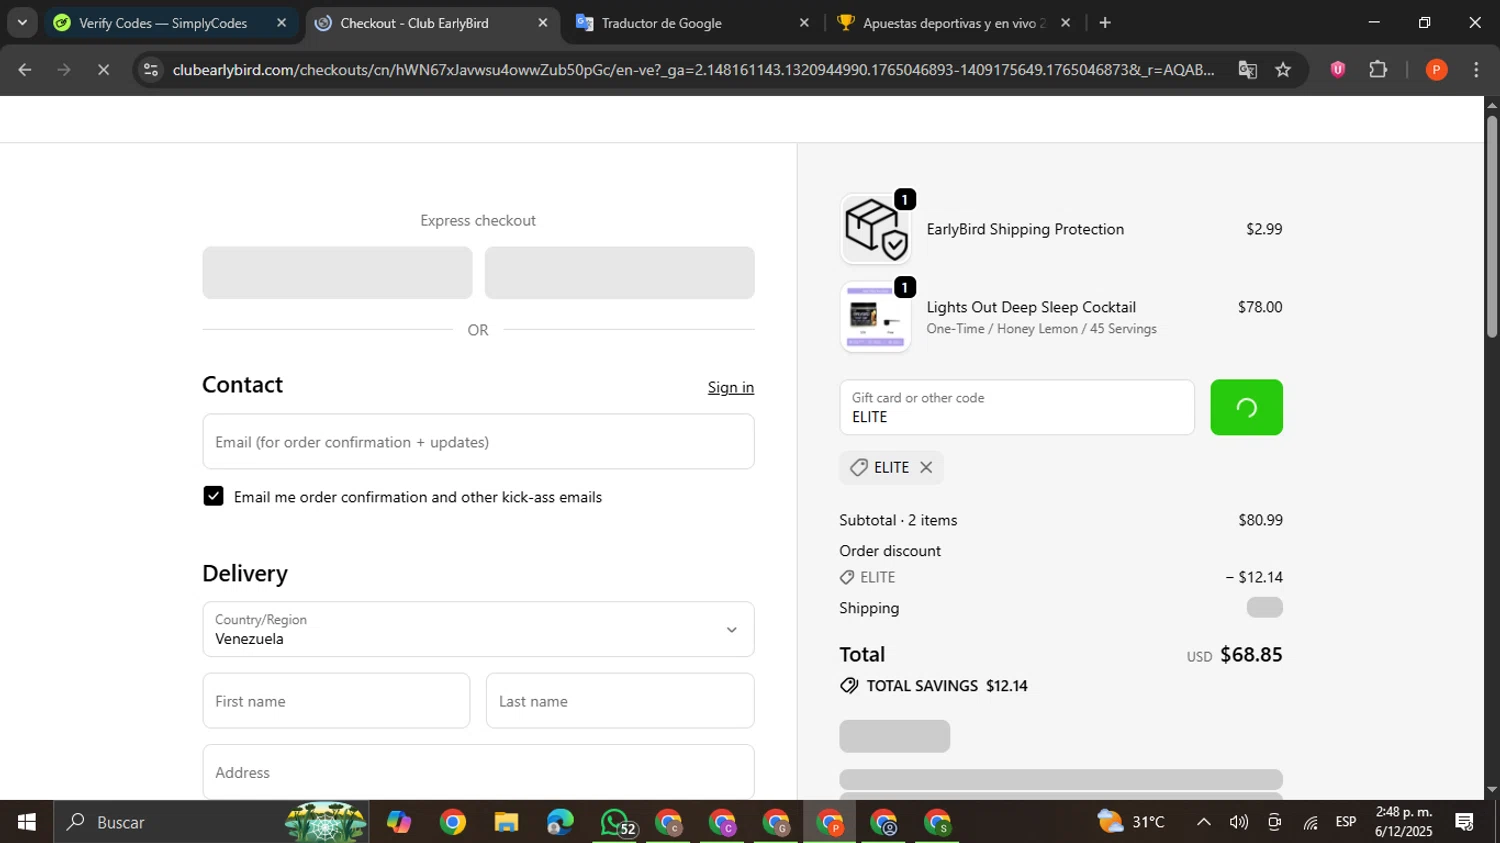The image size is (1500, 843).
Task: Remove the ELITE discount tag with X
Action: [926, 467]
